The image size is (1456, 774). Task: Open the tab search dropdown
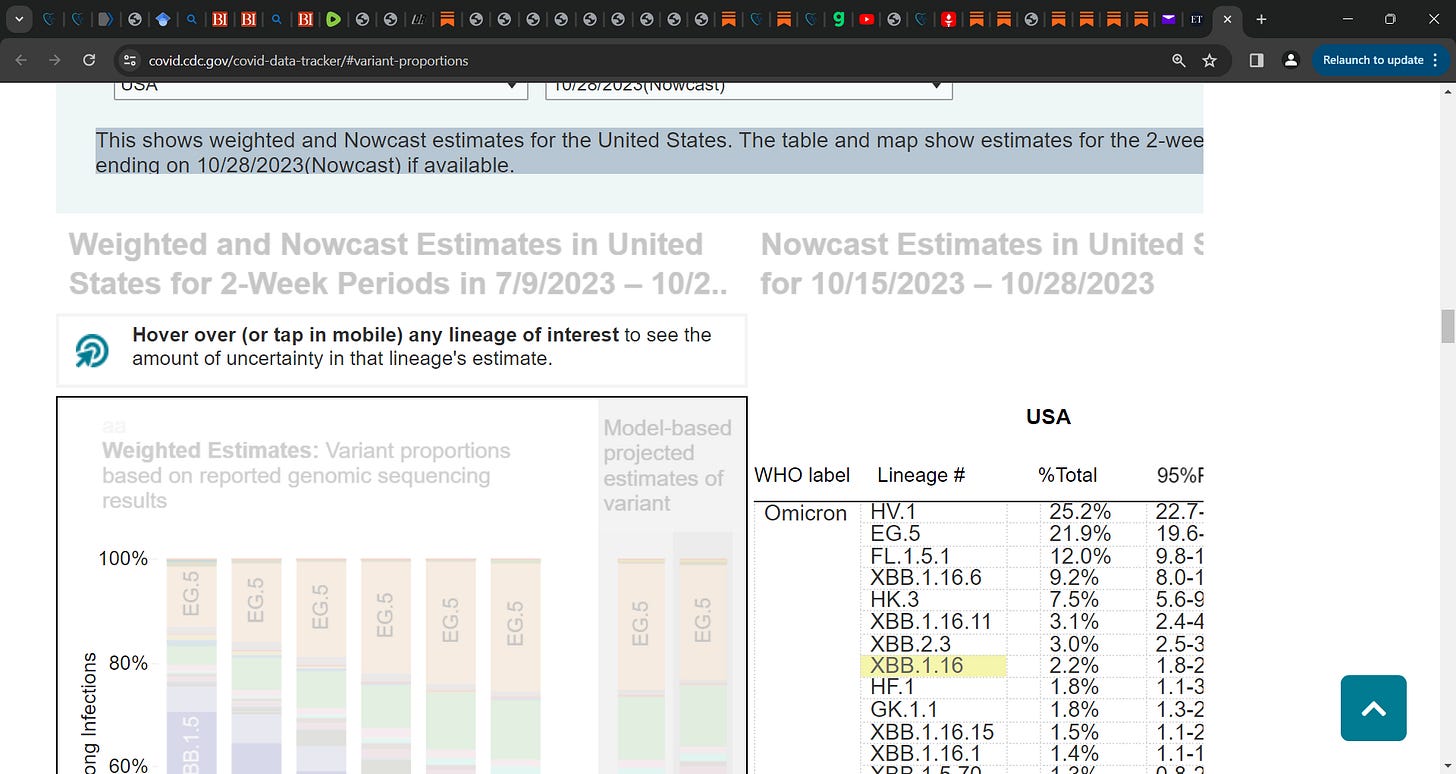[x=19, y=19]
